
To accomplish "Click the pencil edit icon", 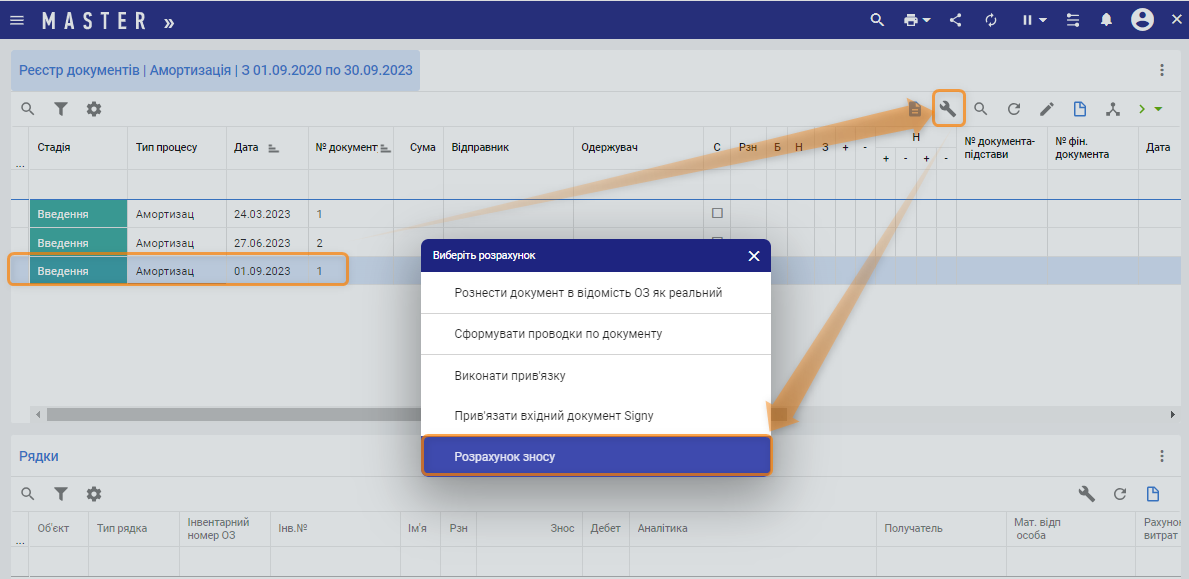I will pos(1046,109).
